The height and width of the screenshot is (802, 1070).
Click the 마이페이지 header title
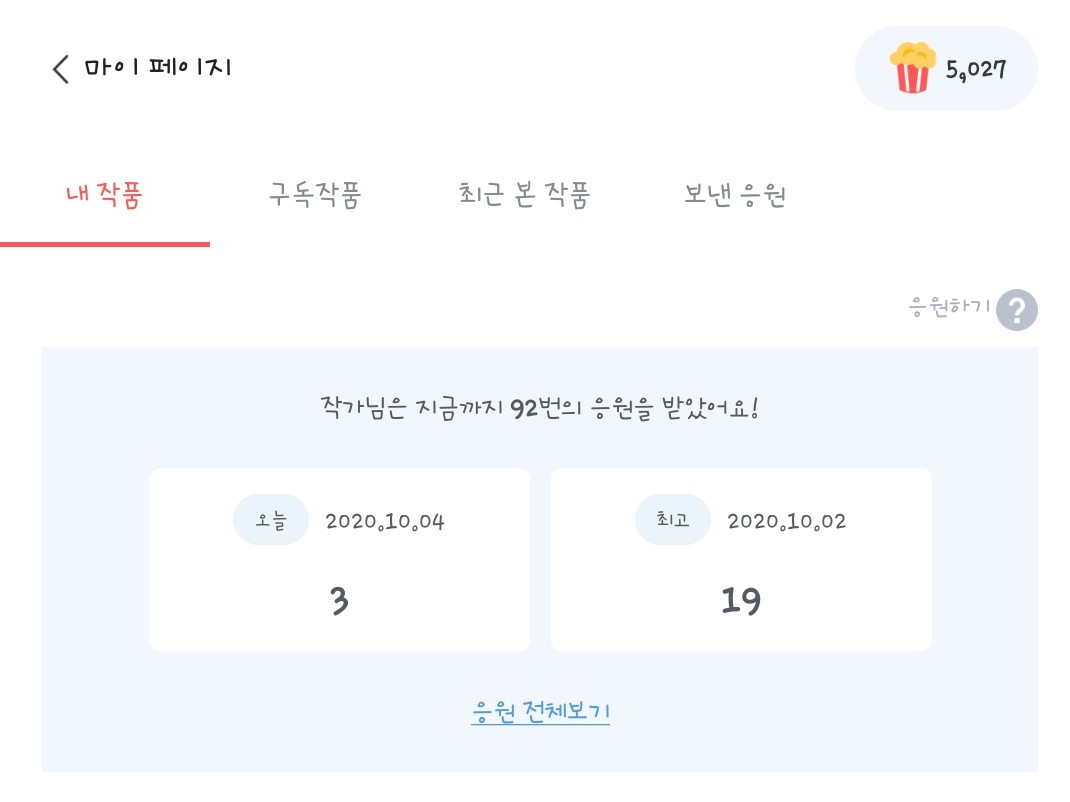tap(158, 68)
